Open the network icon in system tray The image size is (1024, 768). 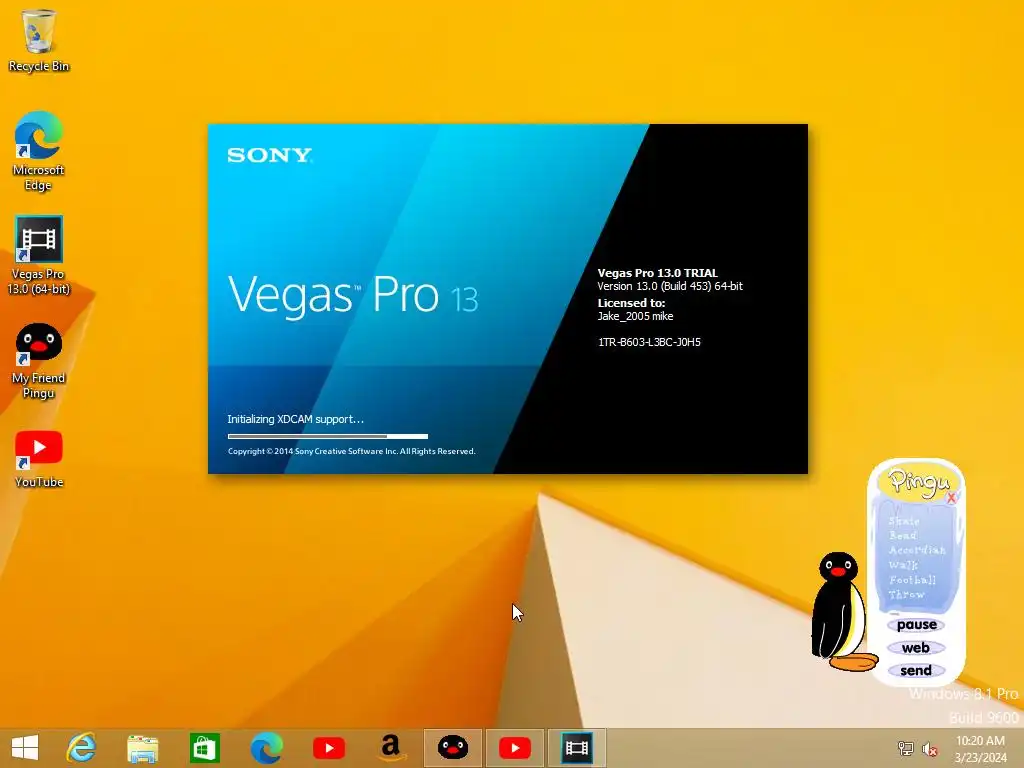(x=905, y=748)
